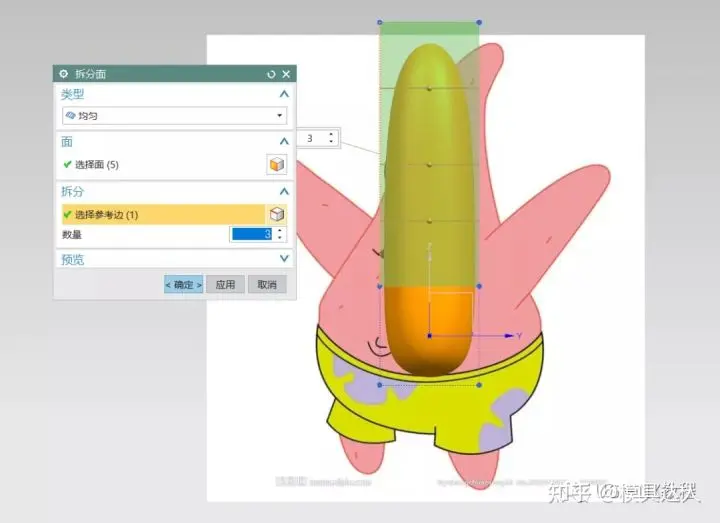
Task: Click the reference edge cube icon
Action: pyautogui.click(x=276, y=214)
